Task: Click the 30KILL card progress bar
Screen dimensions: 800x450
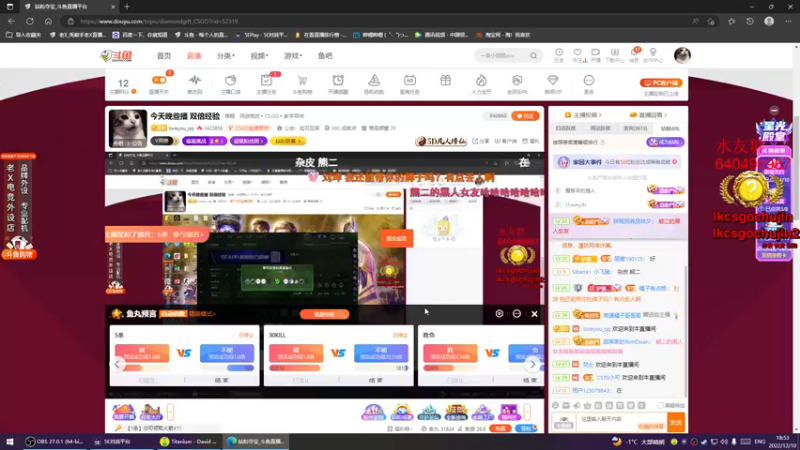Action: [x=338, y=367]
